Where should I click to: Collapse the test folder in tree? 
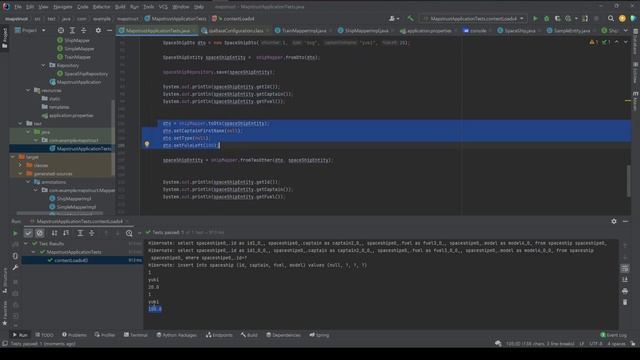pos(20,123)
